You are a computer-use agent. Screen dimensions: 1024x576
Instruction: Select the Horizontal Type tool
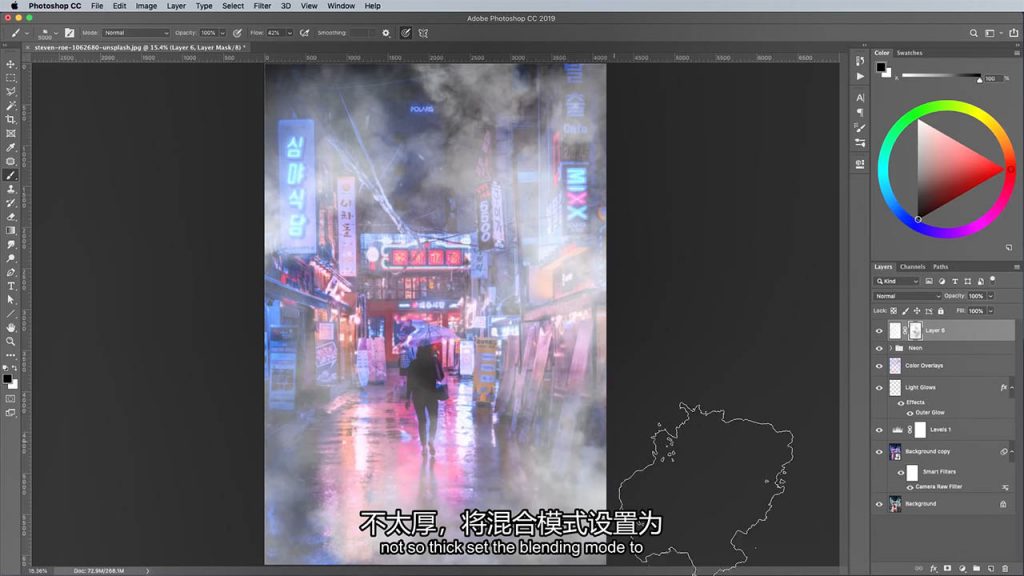pos(10,286)
